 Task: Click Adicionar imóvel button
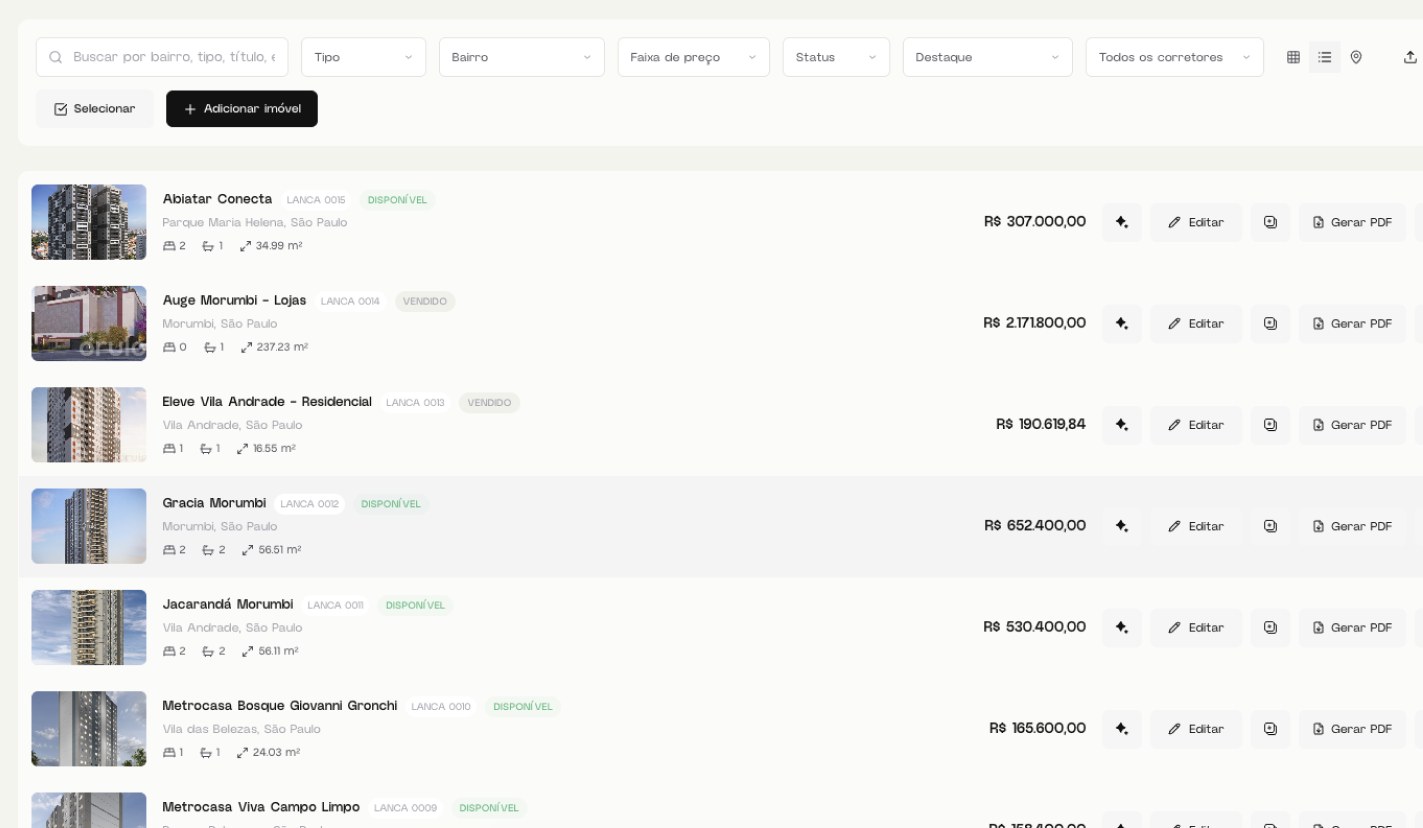(x=242, y=109)
